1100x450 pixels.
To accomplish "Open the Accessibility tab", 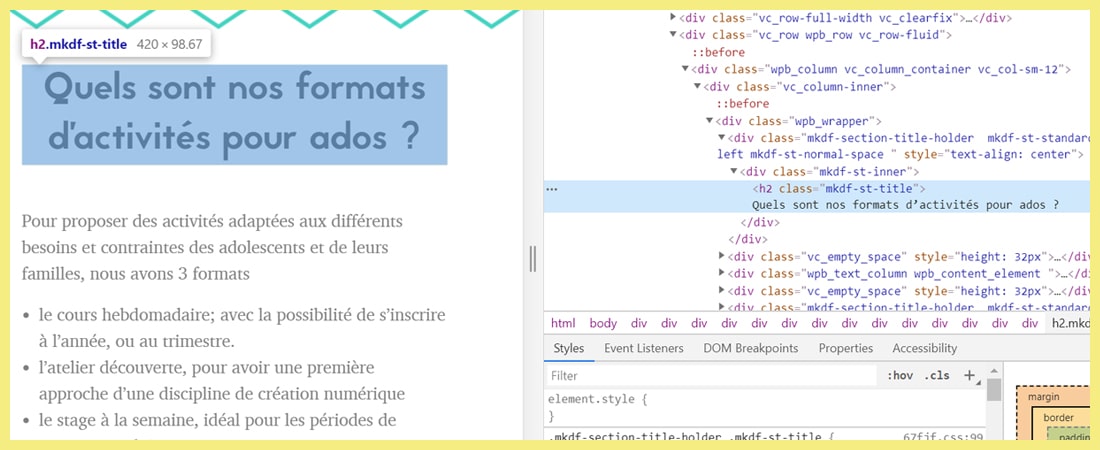I will click(x=924, y=348).
